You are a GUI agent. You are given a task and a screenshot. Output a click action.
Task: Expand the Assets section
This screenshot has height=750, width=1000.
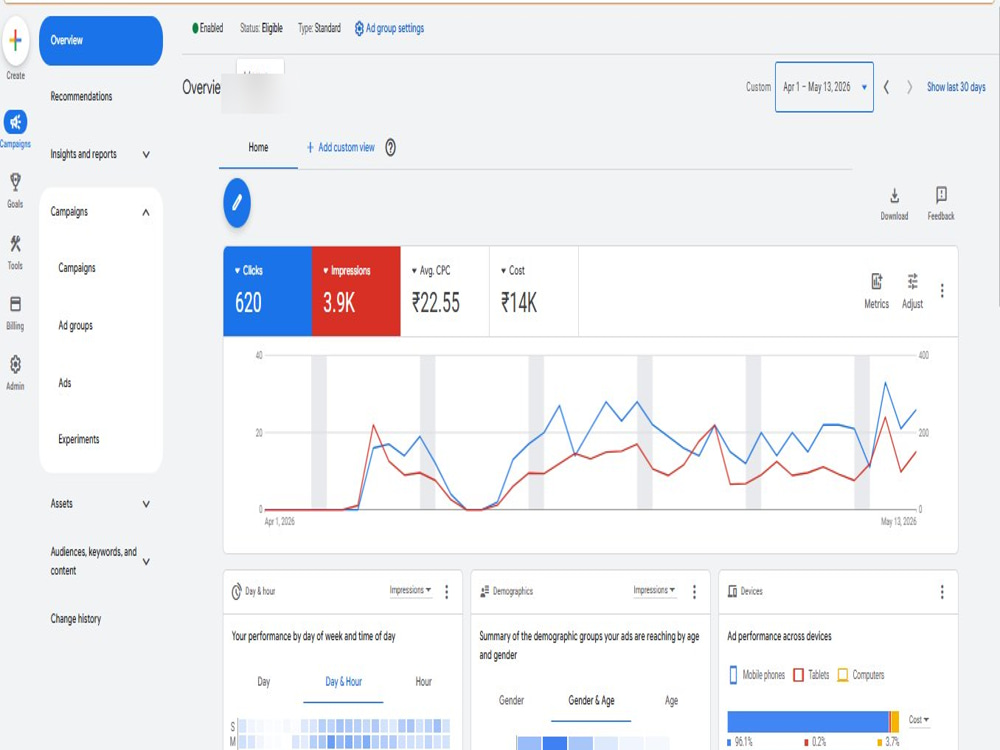coord(146,504)
